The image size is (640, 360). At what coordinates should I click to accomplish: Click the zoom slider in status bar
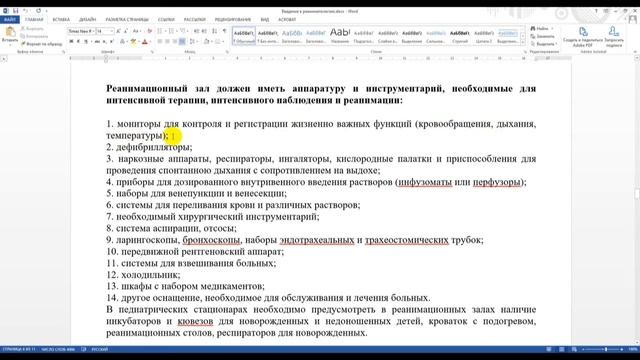(603, 349)
